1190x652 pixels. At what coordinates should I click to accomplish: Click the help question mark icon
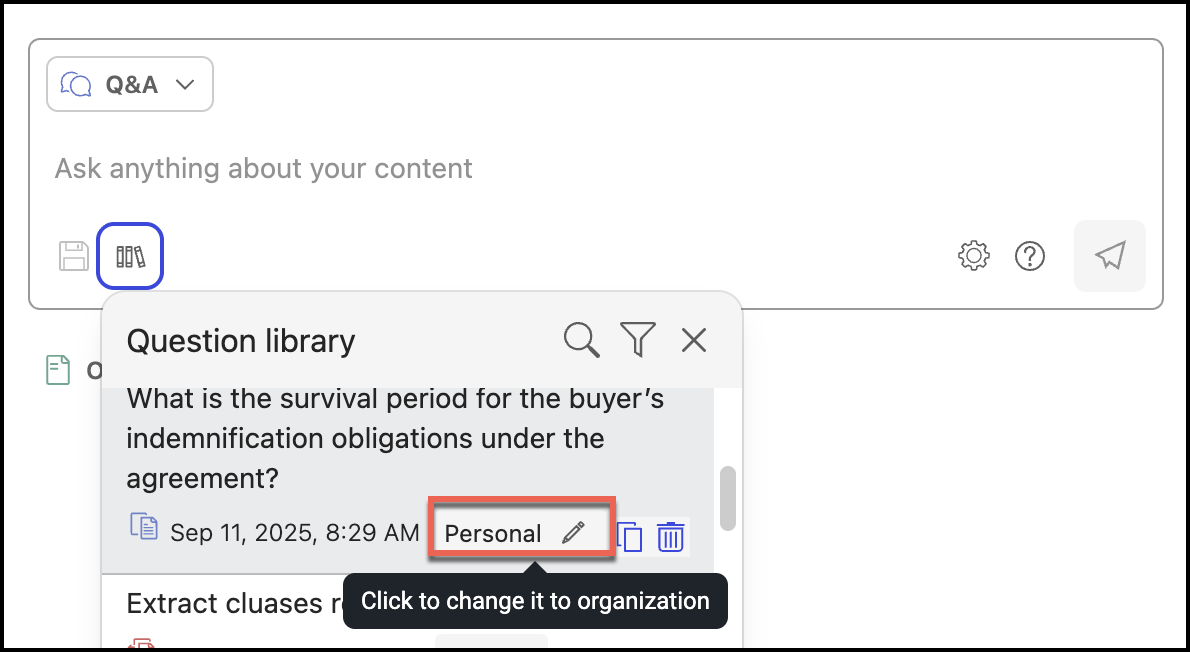coord(1029,256)
